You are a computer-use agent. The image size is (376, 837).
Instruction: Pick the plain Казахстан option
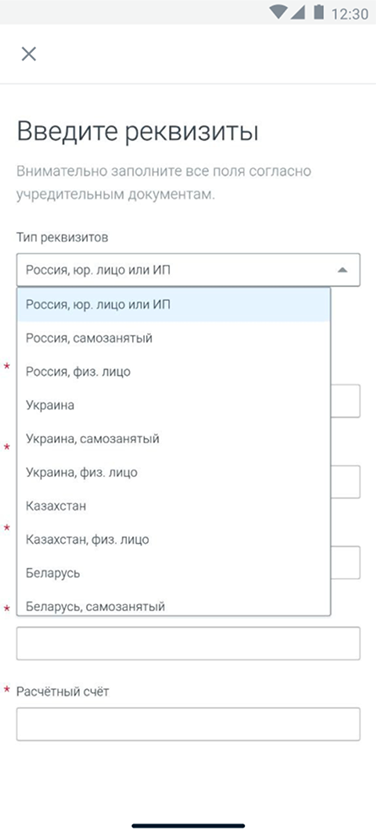[x=174, y=507]
